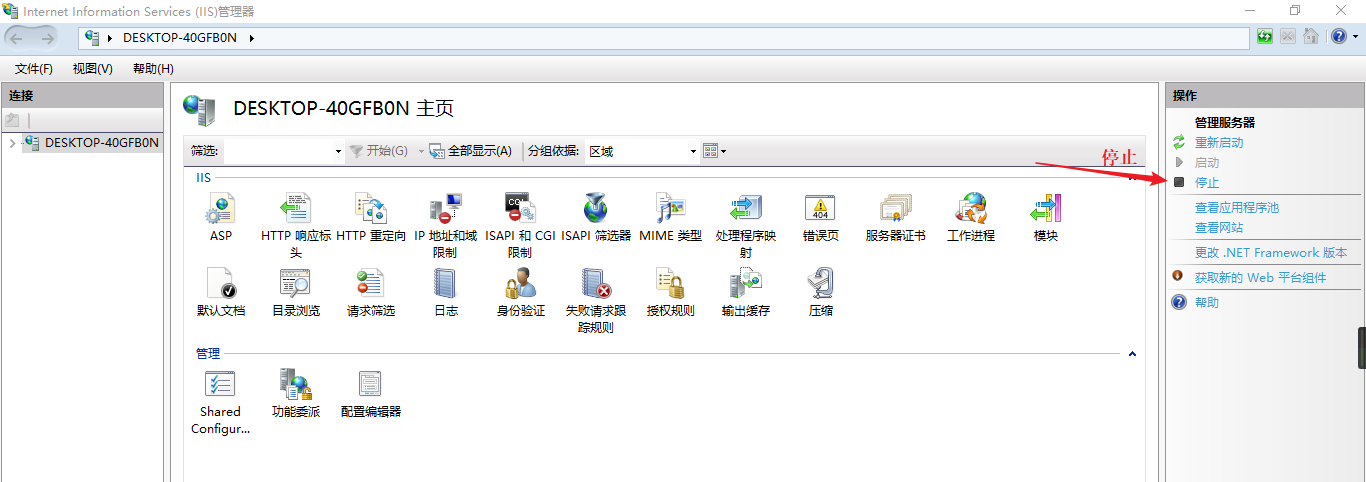Image resolution: width=1366 pixels, height=482 pixels.
Task: Collapse the 管理 section
Action: pos(1132,354)
